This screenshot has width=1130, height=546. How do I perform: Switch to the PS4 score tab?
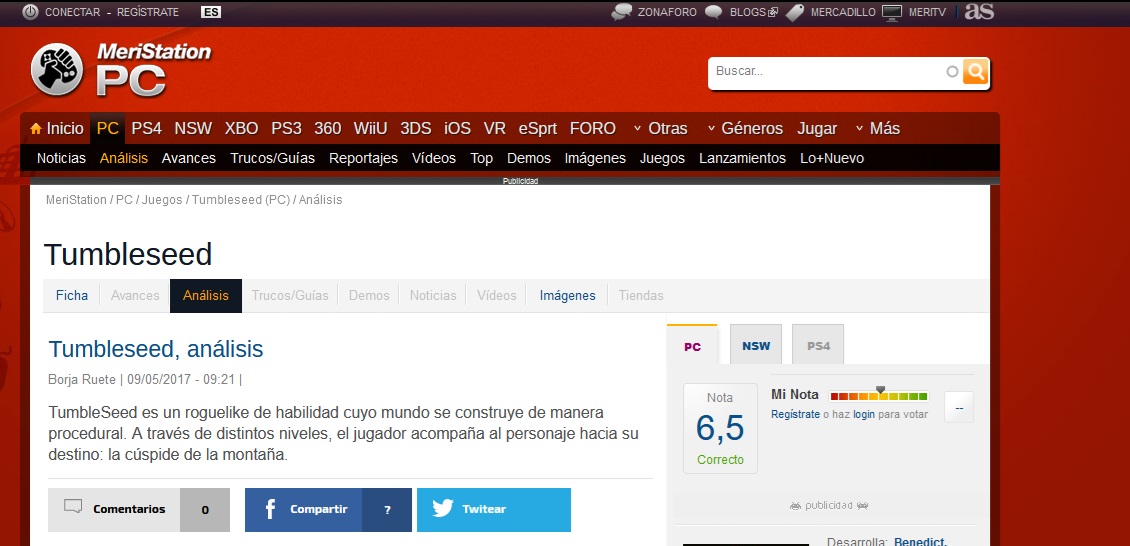click(818, 345)
